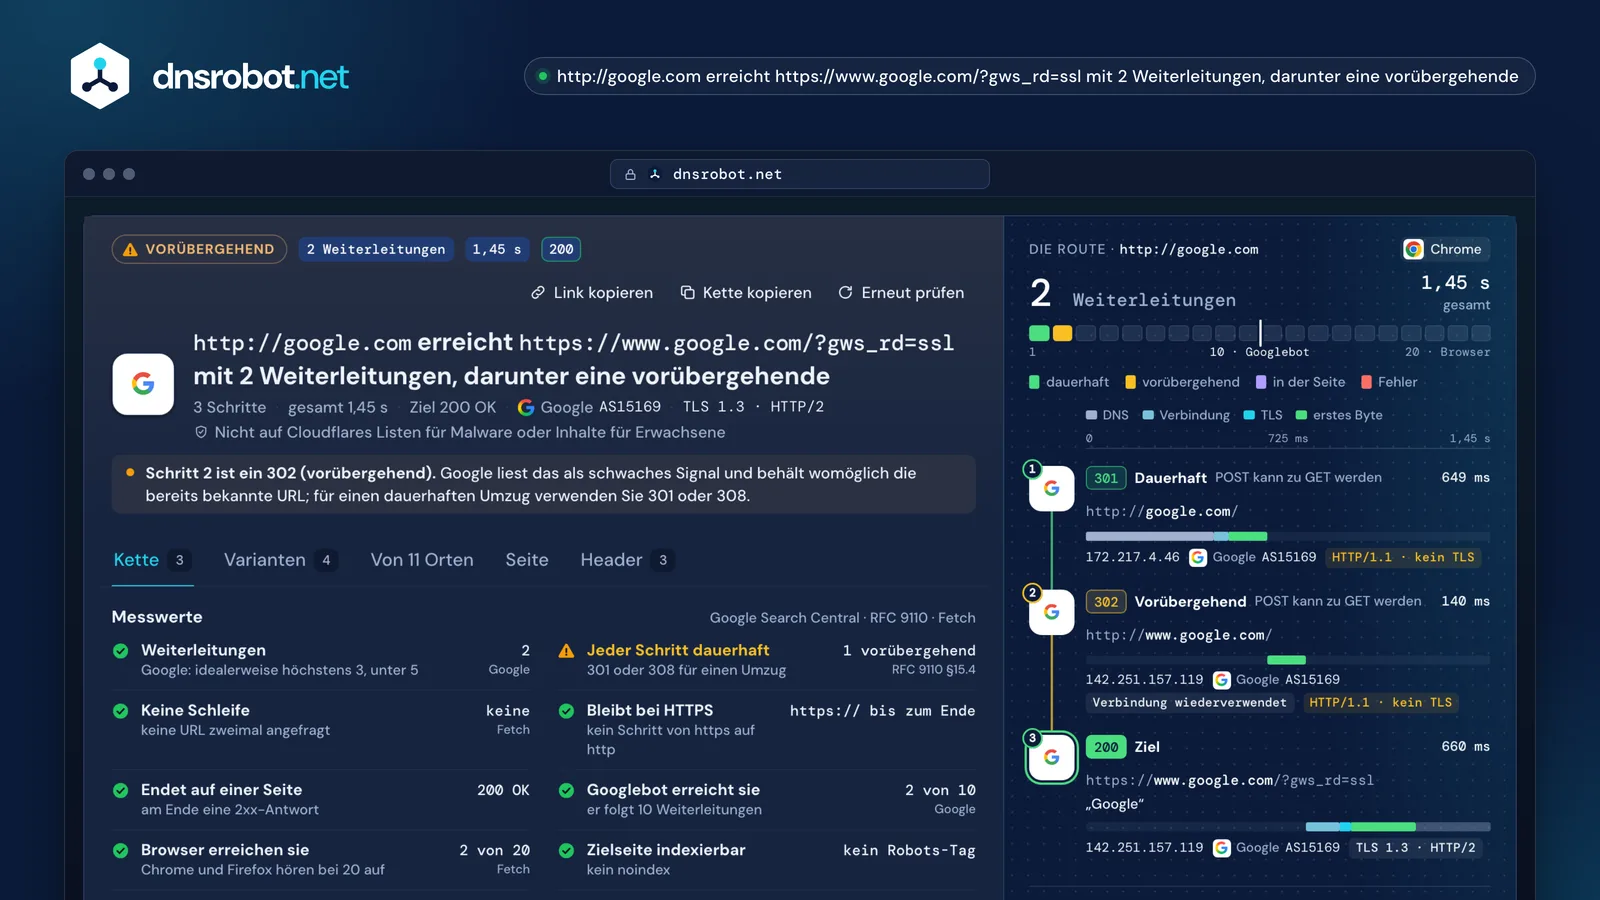Click the Erneut prüfen button
Image resolution: width=1600 pixels, height=900 pixels.
click(901, 293)
